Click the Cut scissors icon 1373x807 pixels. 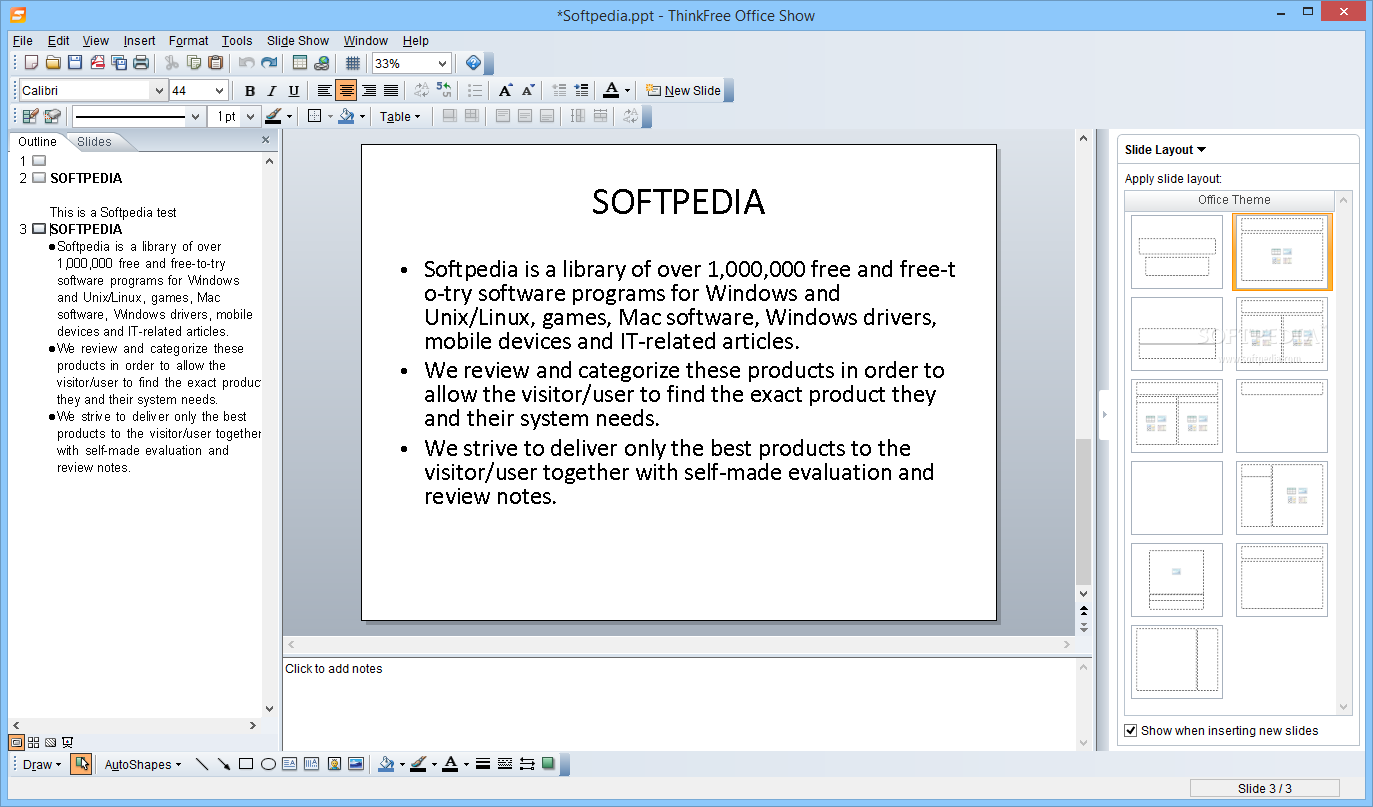[x=172, y=63]
